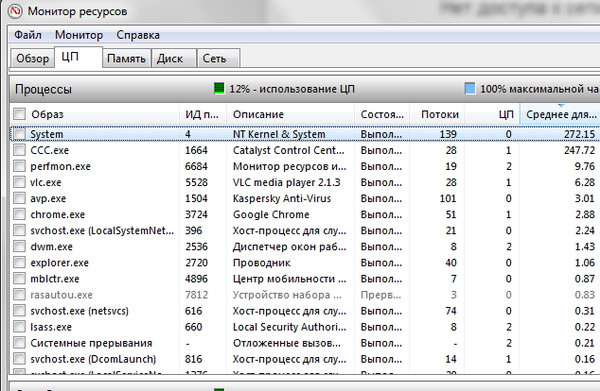This screenshot has width=600, height=391.
Task: Click the green CPU usage indicator square
Action: coord(219,88)
